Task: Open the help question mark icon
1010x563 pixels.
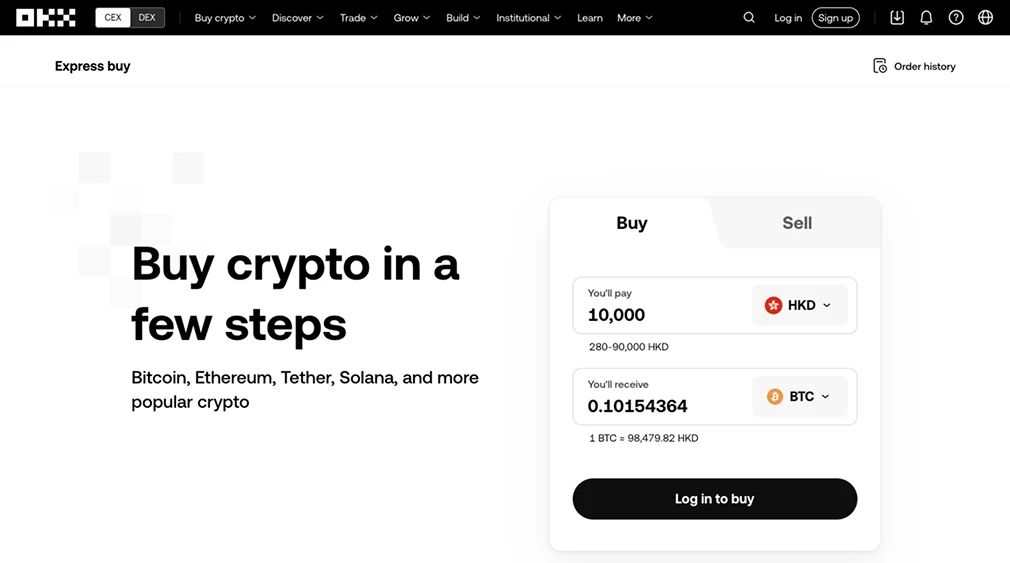Action: (956, 17)
